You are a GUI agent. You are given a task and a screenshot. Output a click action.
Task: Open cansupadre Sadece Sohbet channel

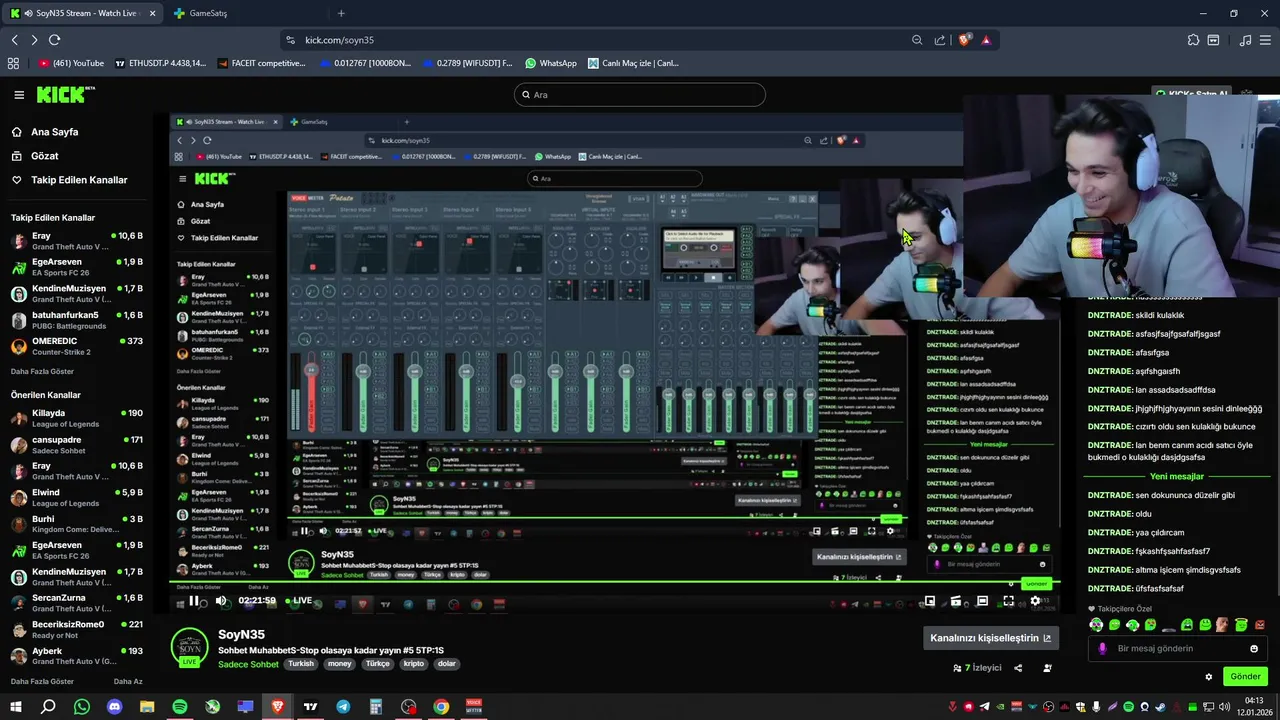tap(77, 445)
